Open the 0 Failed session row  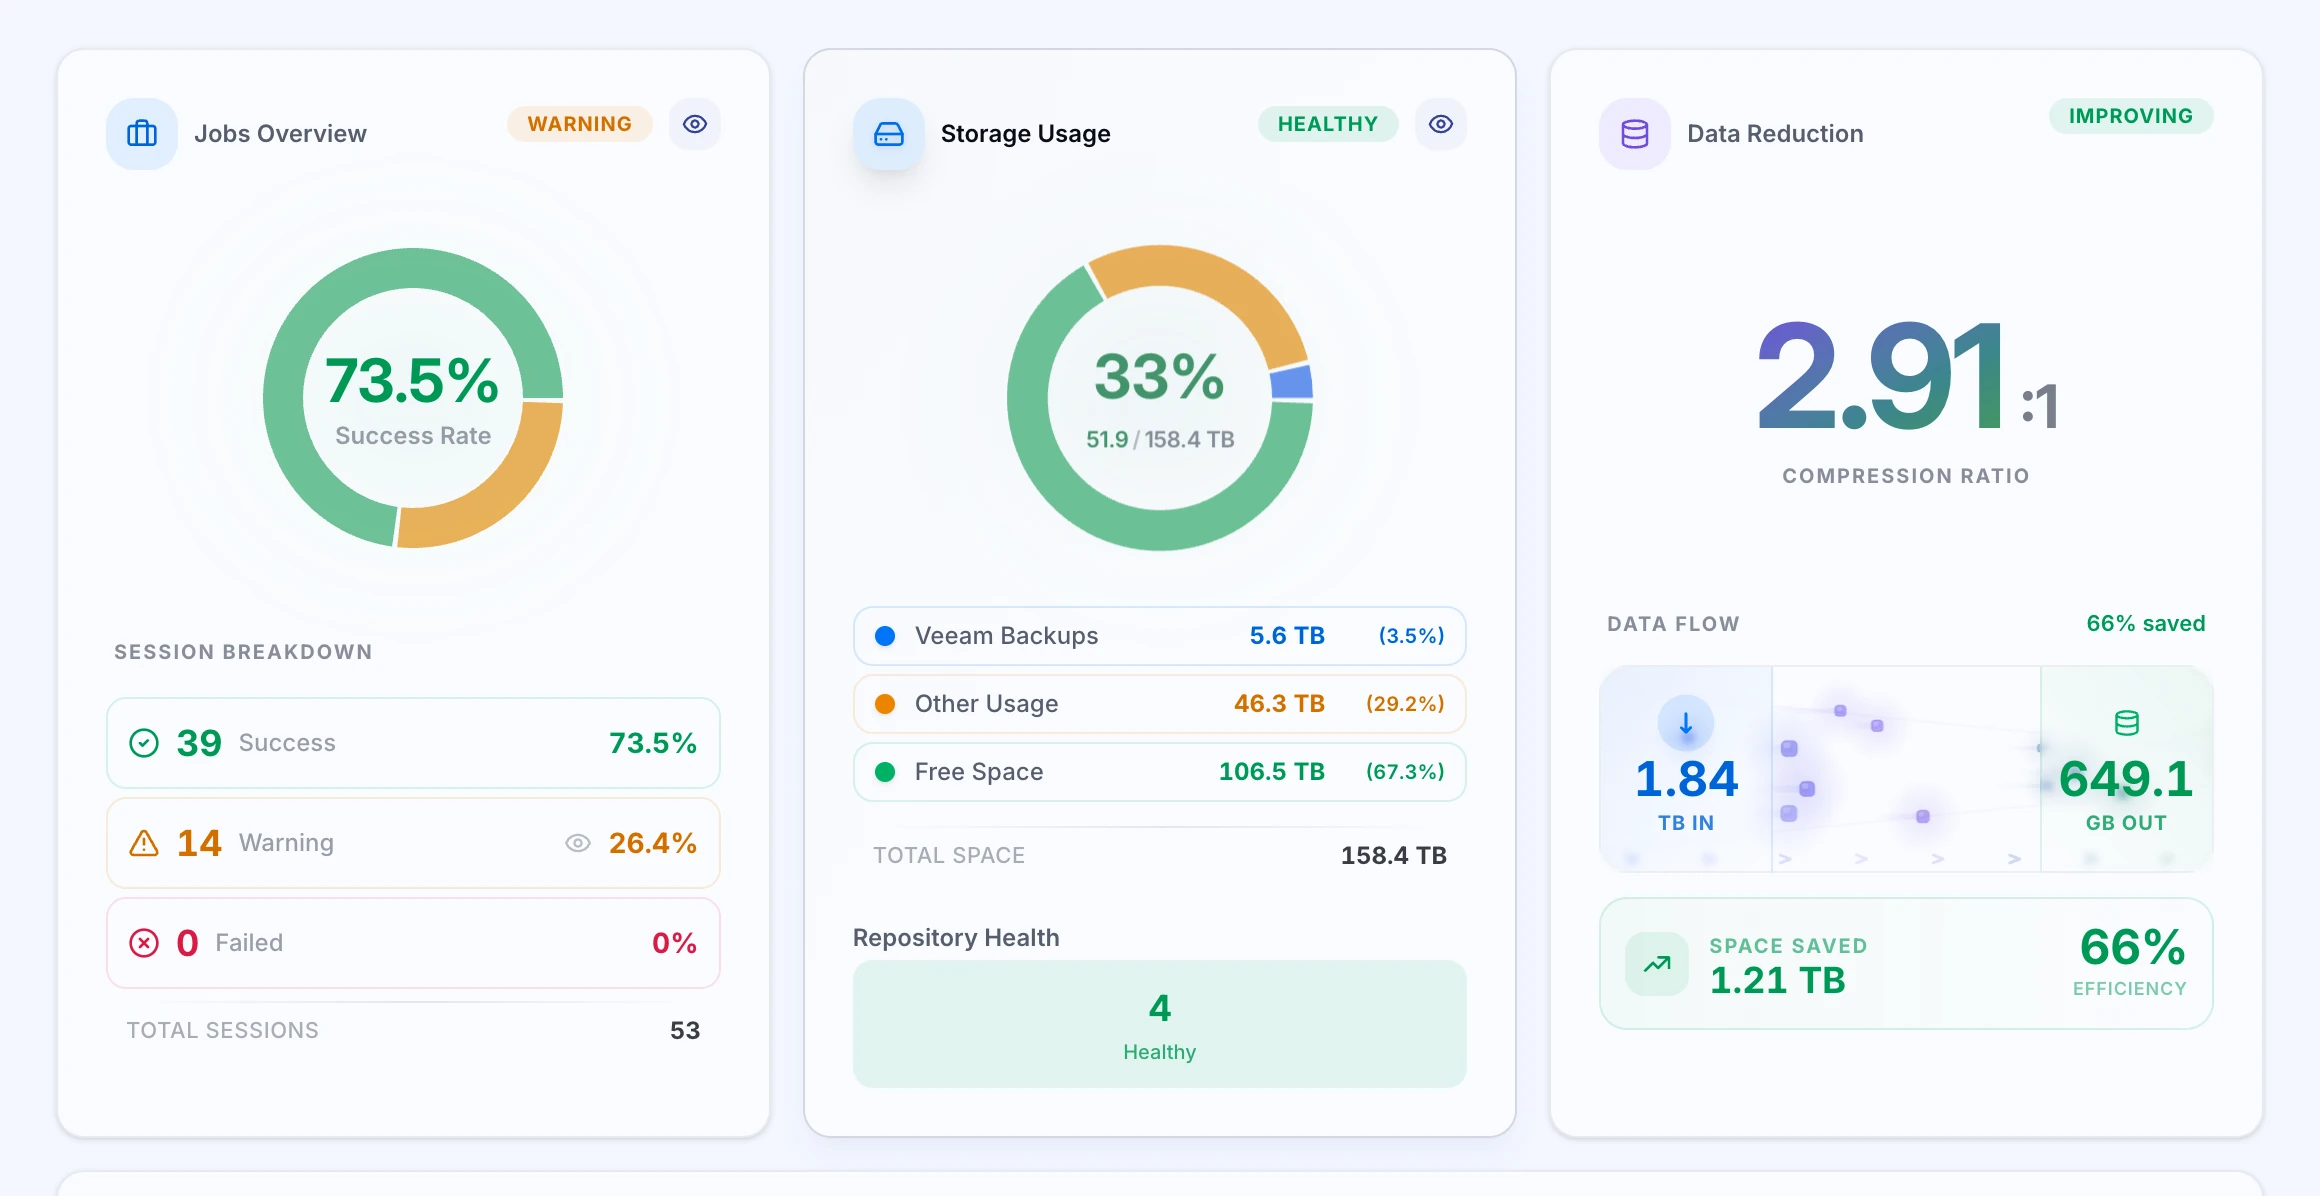click(x=413, y=943)
